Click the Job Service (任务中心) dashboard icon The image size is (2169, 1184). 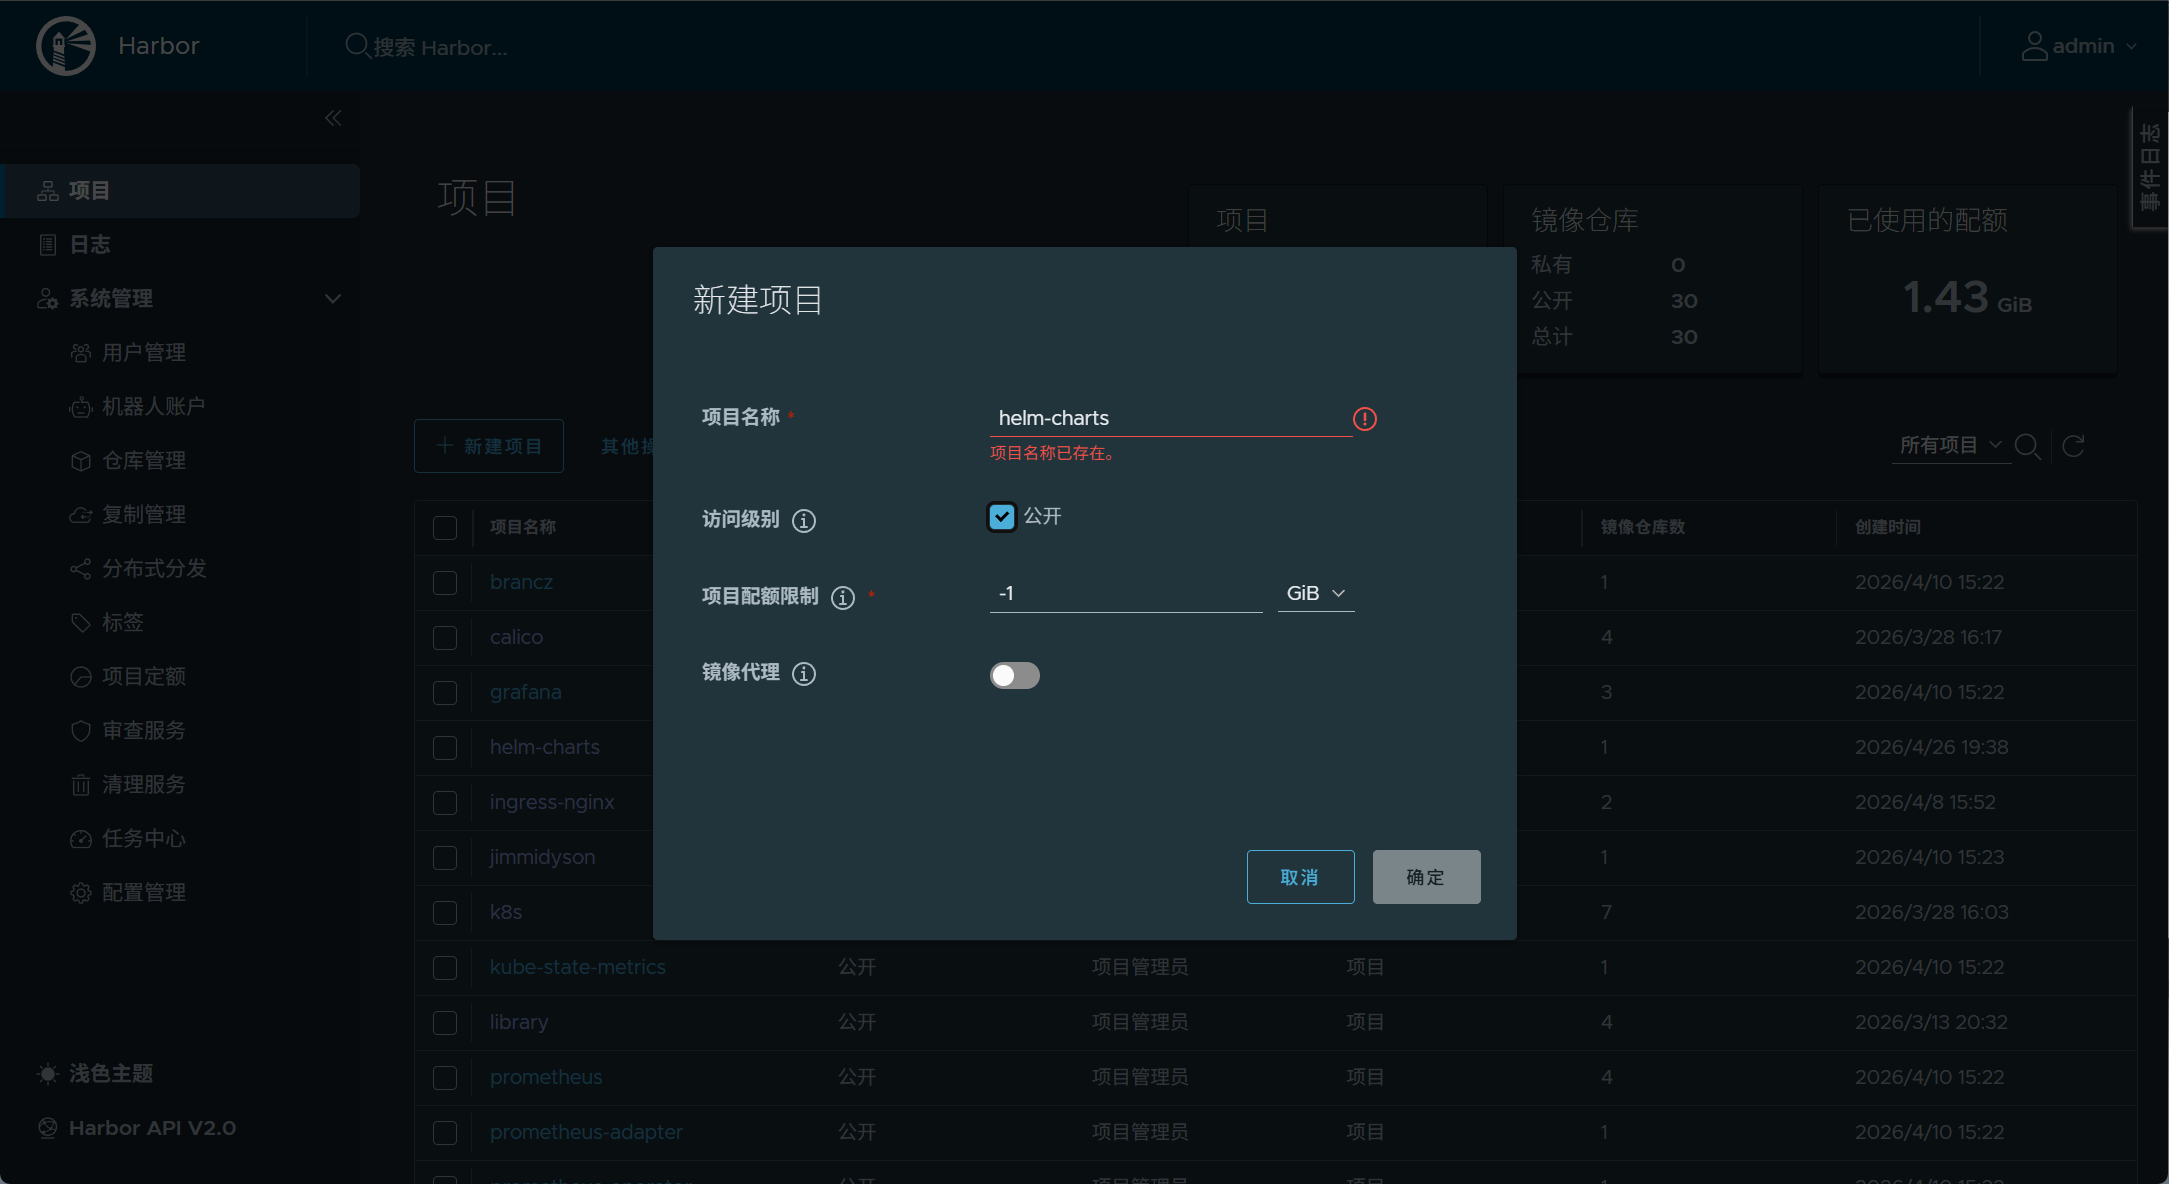[81, 839]
